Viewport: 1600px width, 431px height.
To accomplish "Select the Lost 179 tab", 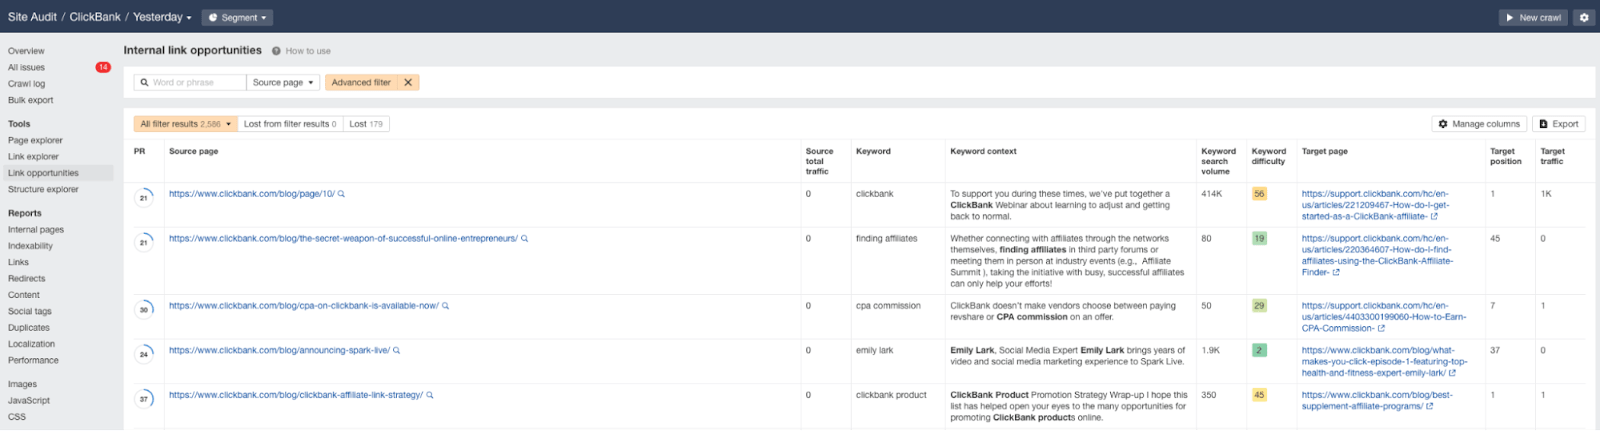I will [366, 124].
